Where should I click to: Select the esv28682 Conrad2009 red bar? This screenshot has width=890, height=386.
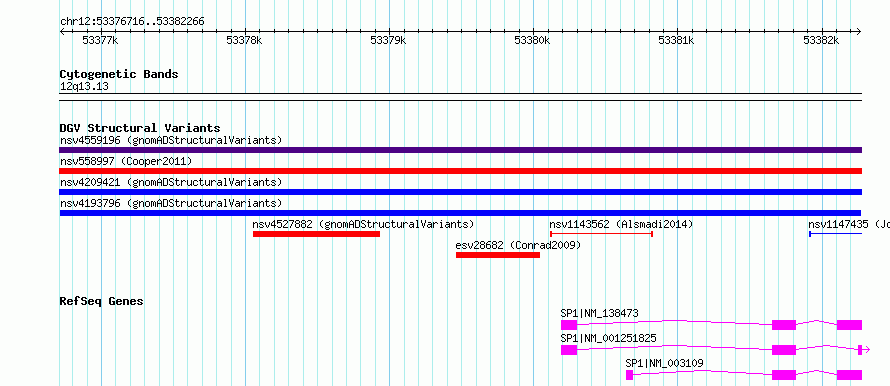(498, 255)
